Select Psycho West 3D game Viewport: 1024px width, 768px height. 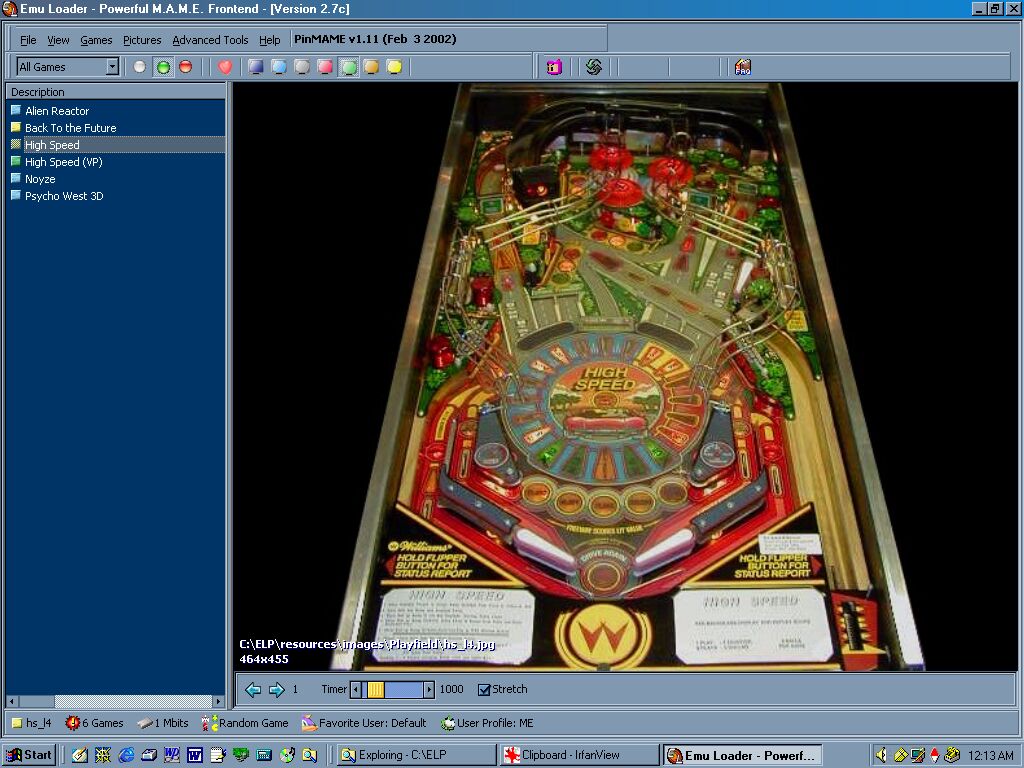click(x=64, y=196)
